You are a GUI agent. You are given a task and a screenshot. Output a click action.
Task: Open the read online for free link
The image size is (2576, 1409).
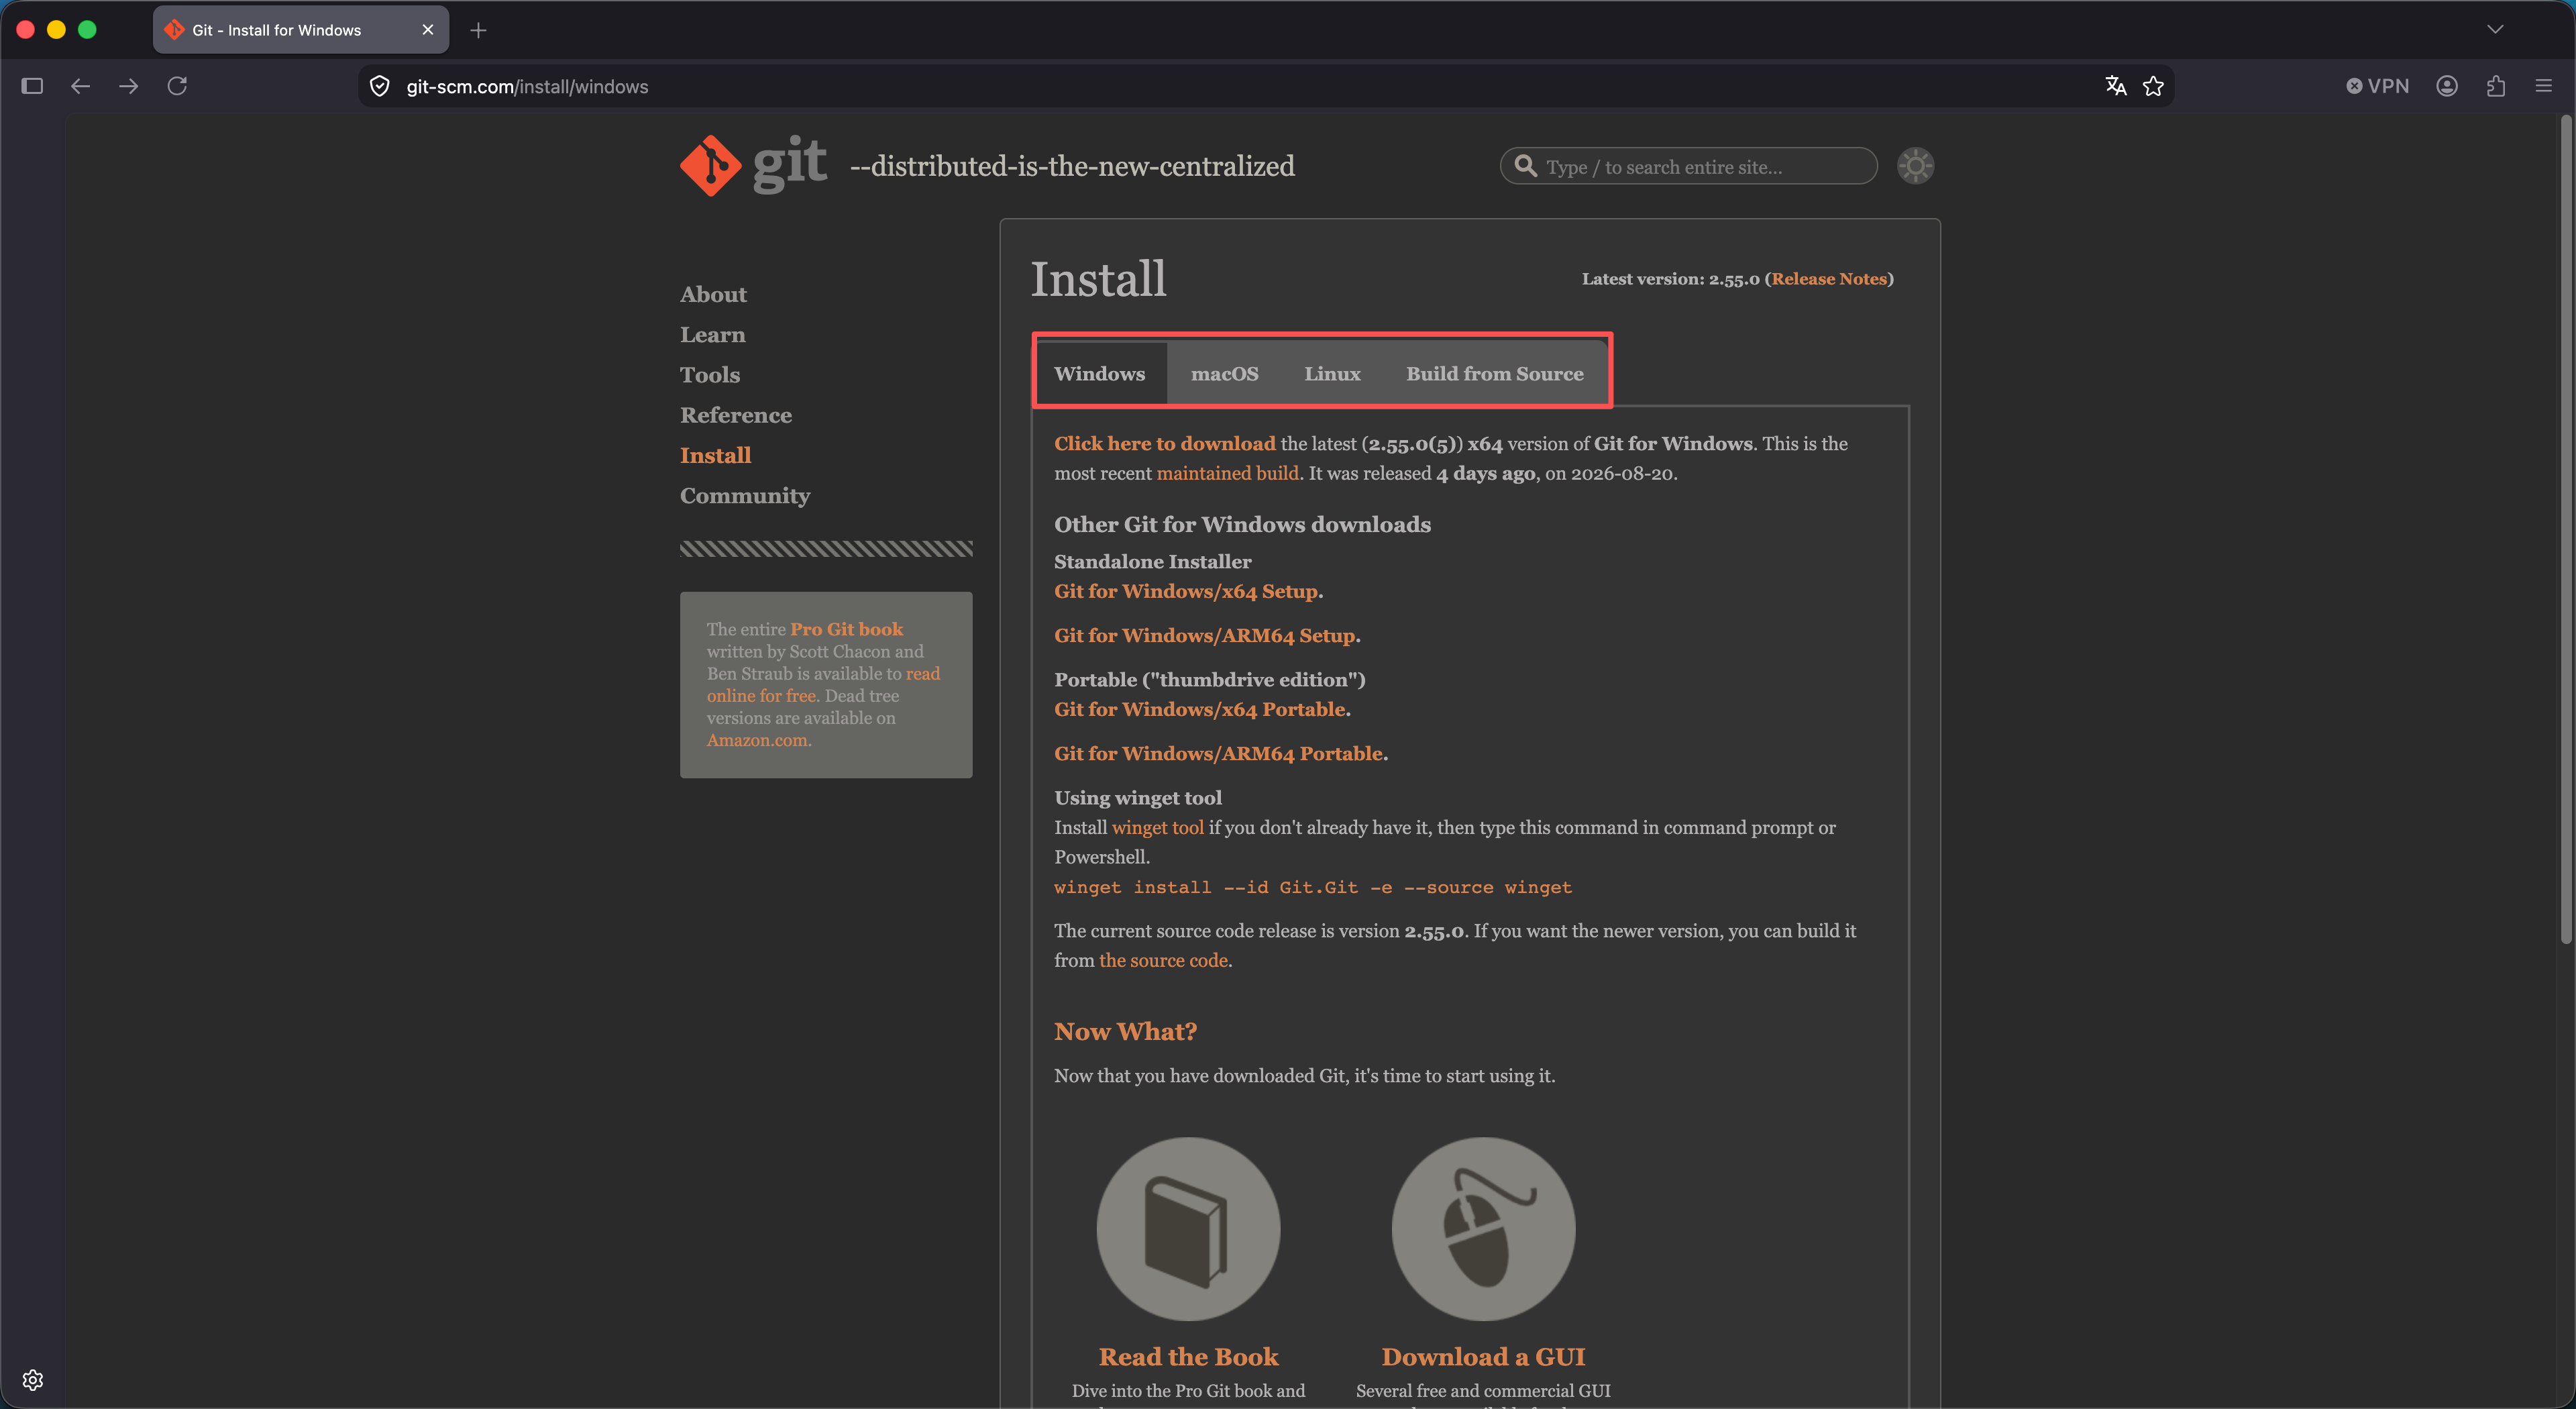click(823, 685)
